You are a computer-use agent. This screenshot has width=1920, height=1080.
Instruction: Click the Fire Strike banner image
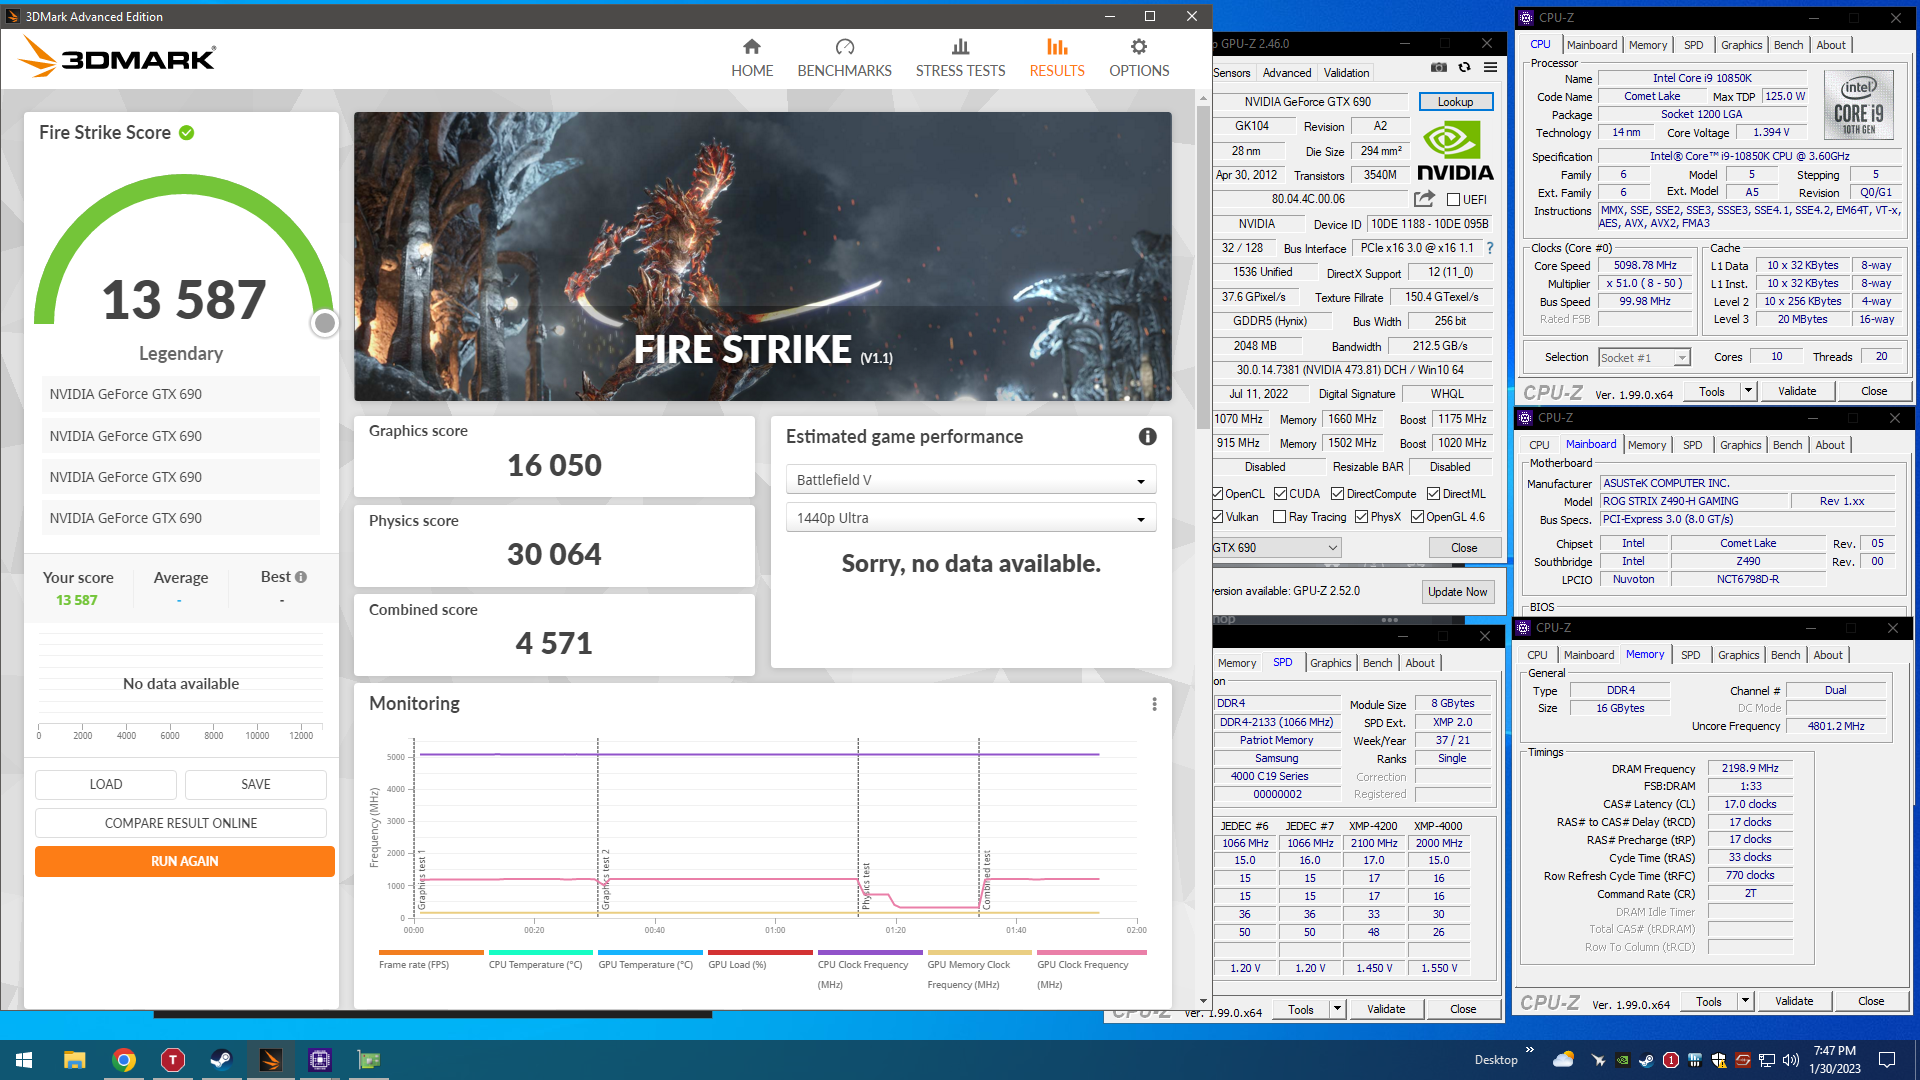[x=763, y=256]
